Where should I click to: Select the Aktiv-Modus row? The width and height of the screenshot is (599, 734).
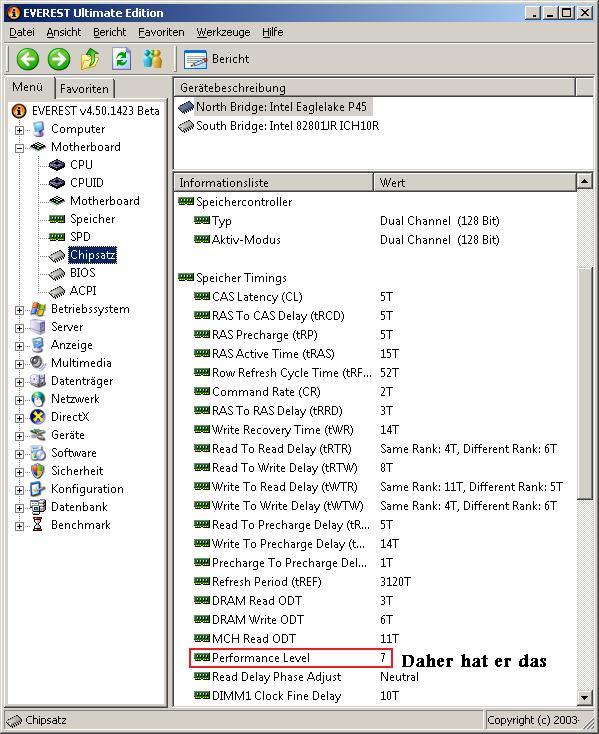[374, 240]
